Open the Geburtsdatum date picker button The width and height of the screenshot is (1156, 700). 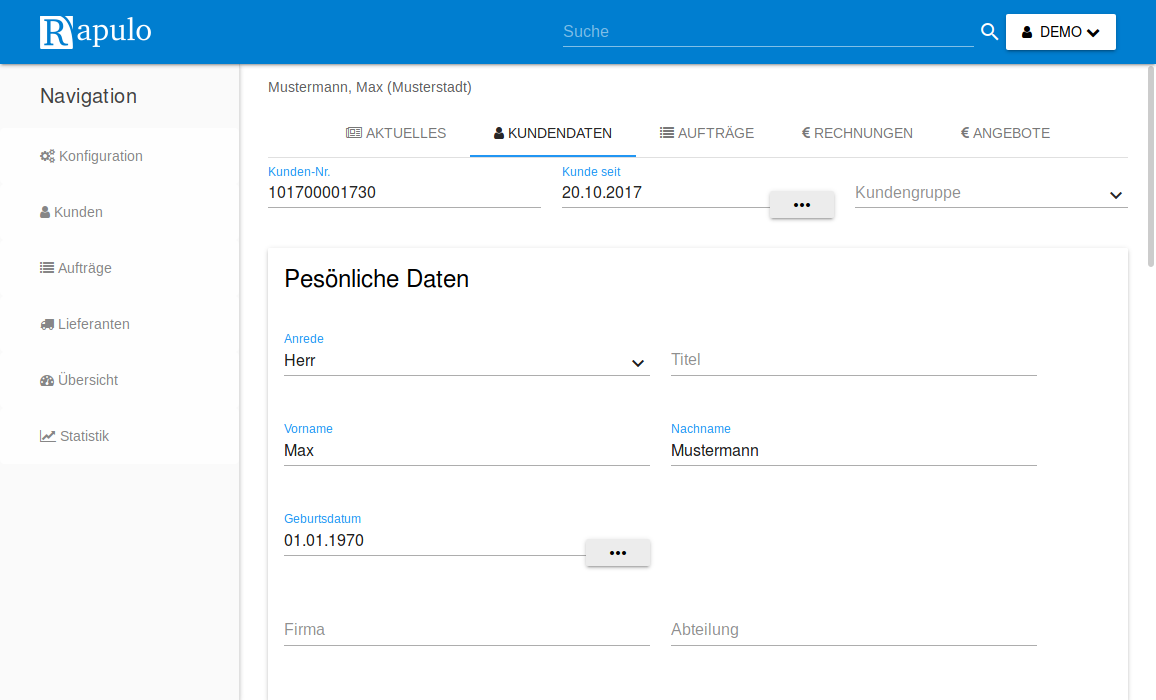coord(617,552)
